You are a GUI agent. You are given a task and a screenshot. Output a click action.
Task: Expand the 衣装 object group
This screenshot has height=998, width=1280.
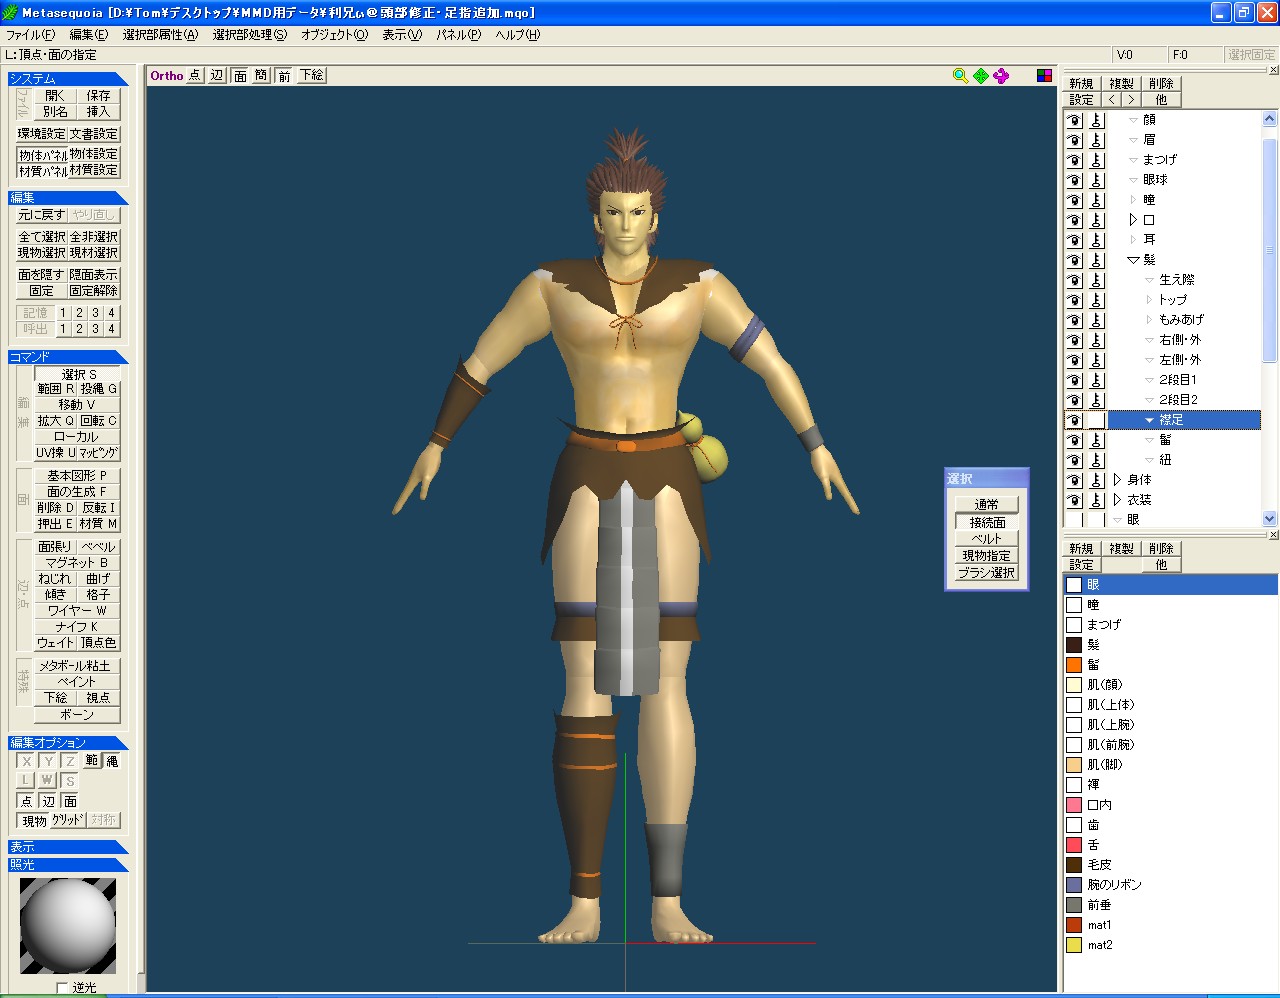[x=1117, y=500]
